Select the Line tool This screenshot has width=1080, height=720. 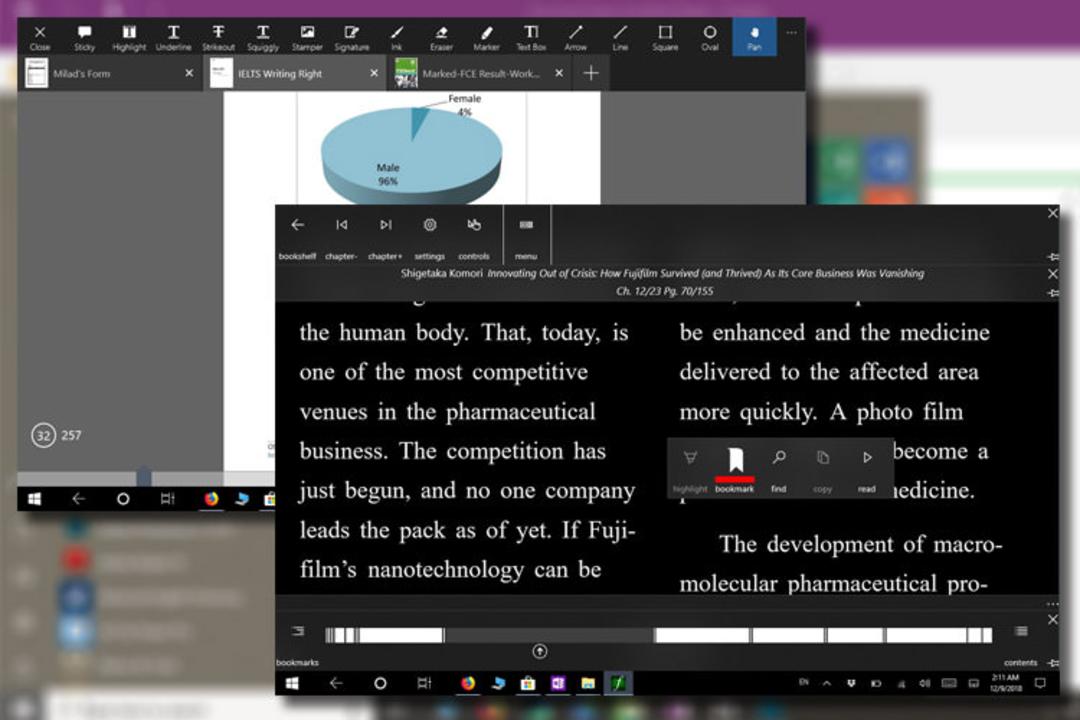coord(621,38)
